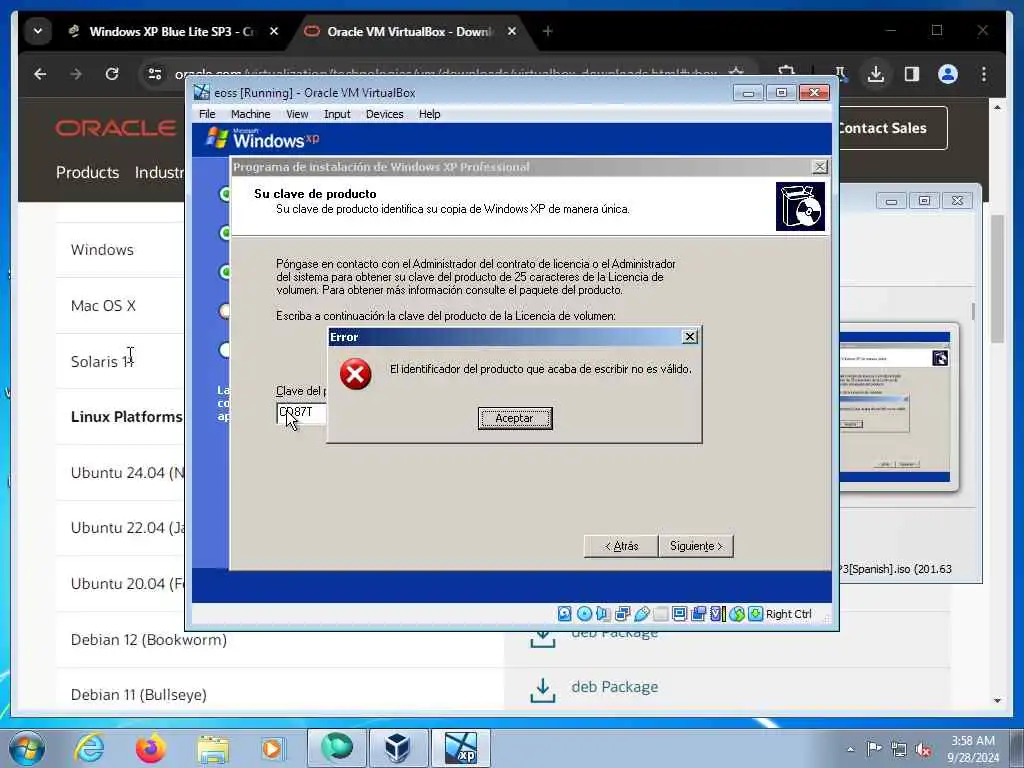This screenshot has width=1024, height=768.
Task: Select Mac OS X platform entry
Action: pyautogui.click(x=103, y=306)
